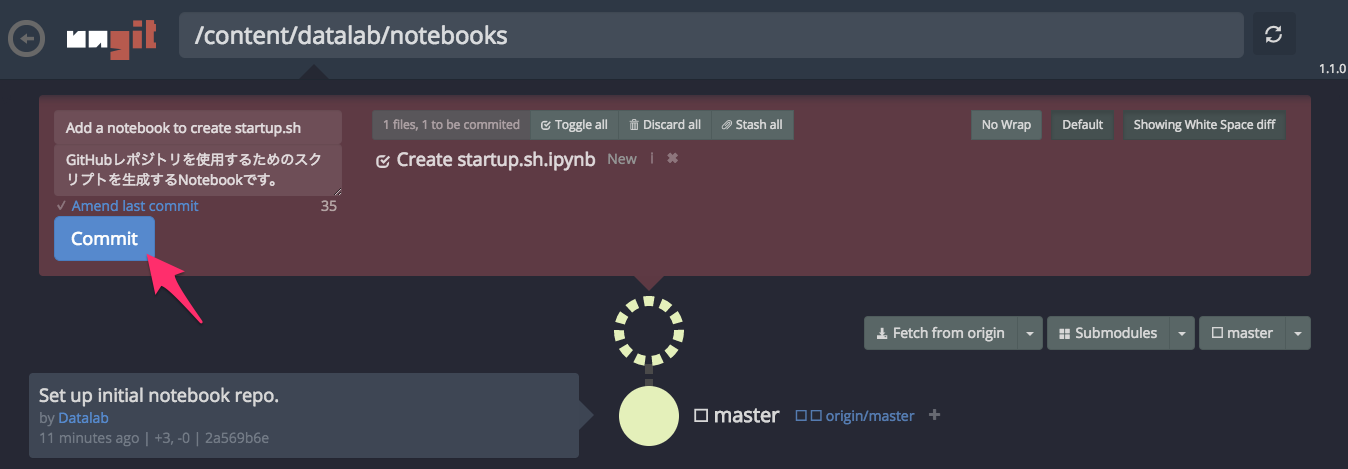Select the solid commit node

coord(650,414)
